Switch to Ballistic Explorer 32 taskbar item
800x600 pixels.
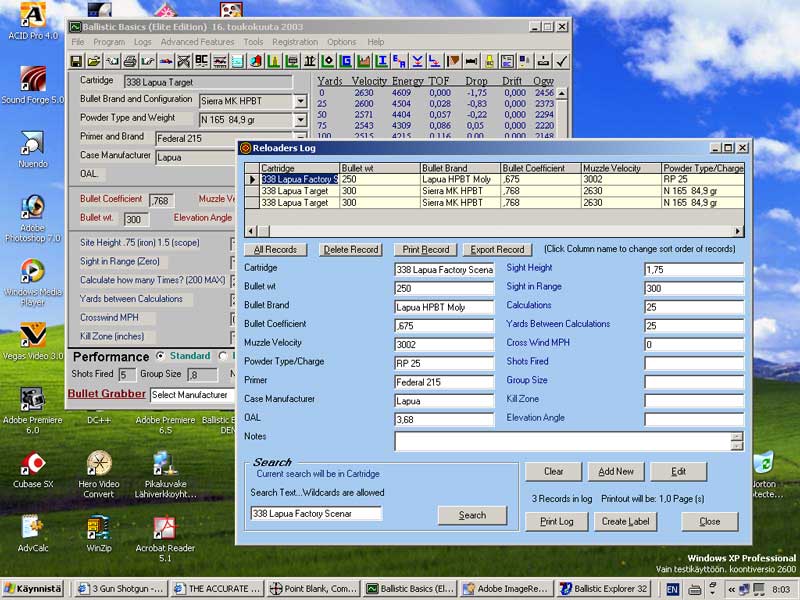[604, 589]
